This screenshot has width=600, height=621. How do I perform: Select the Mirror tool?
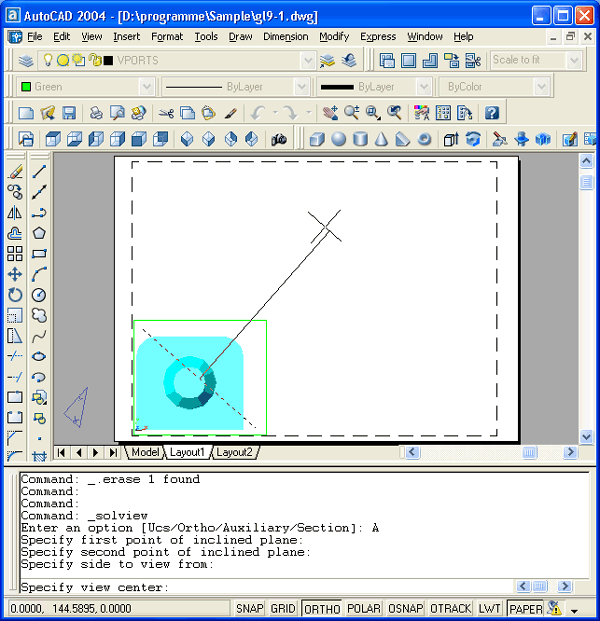[x=15, y=212]
